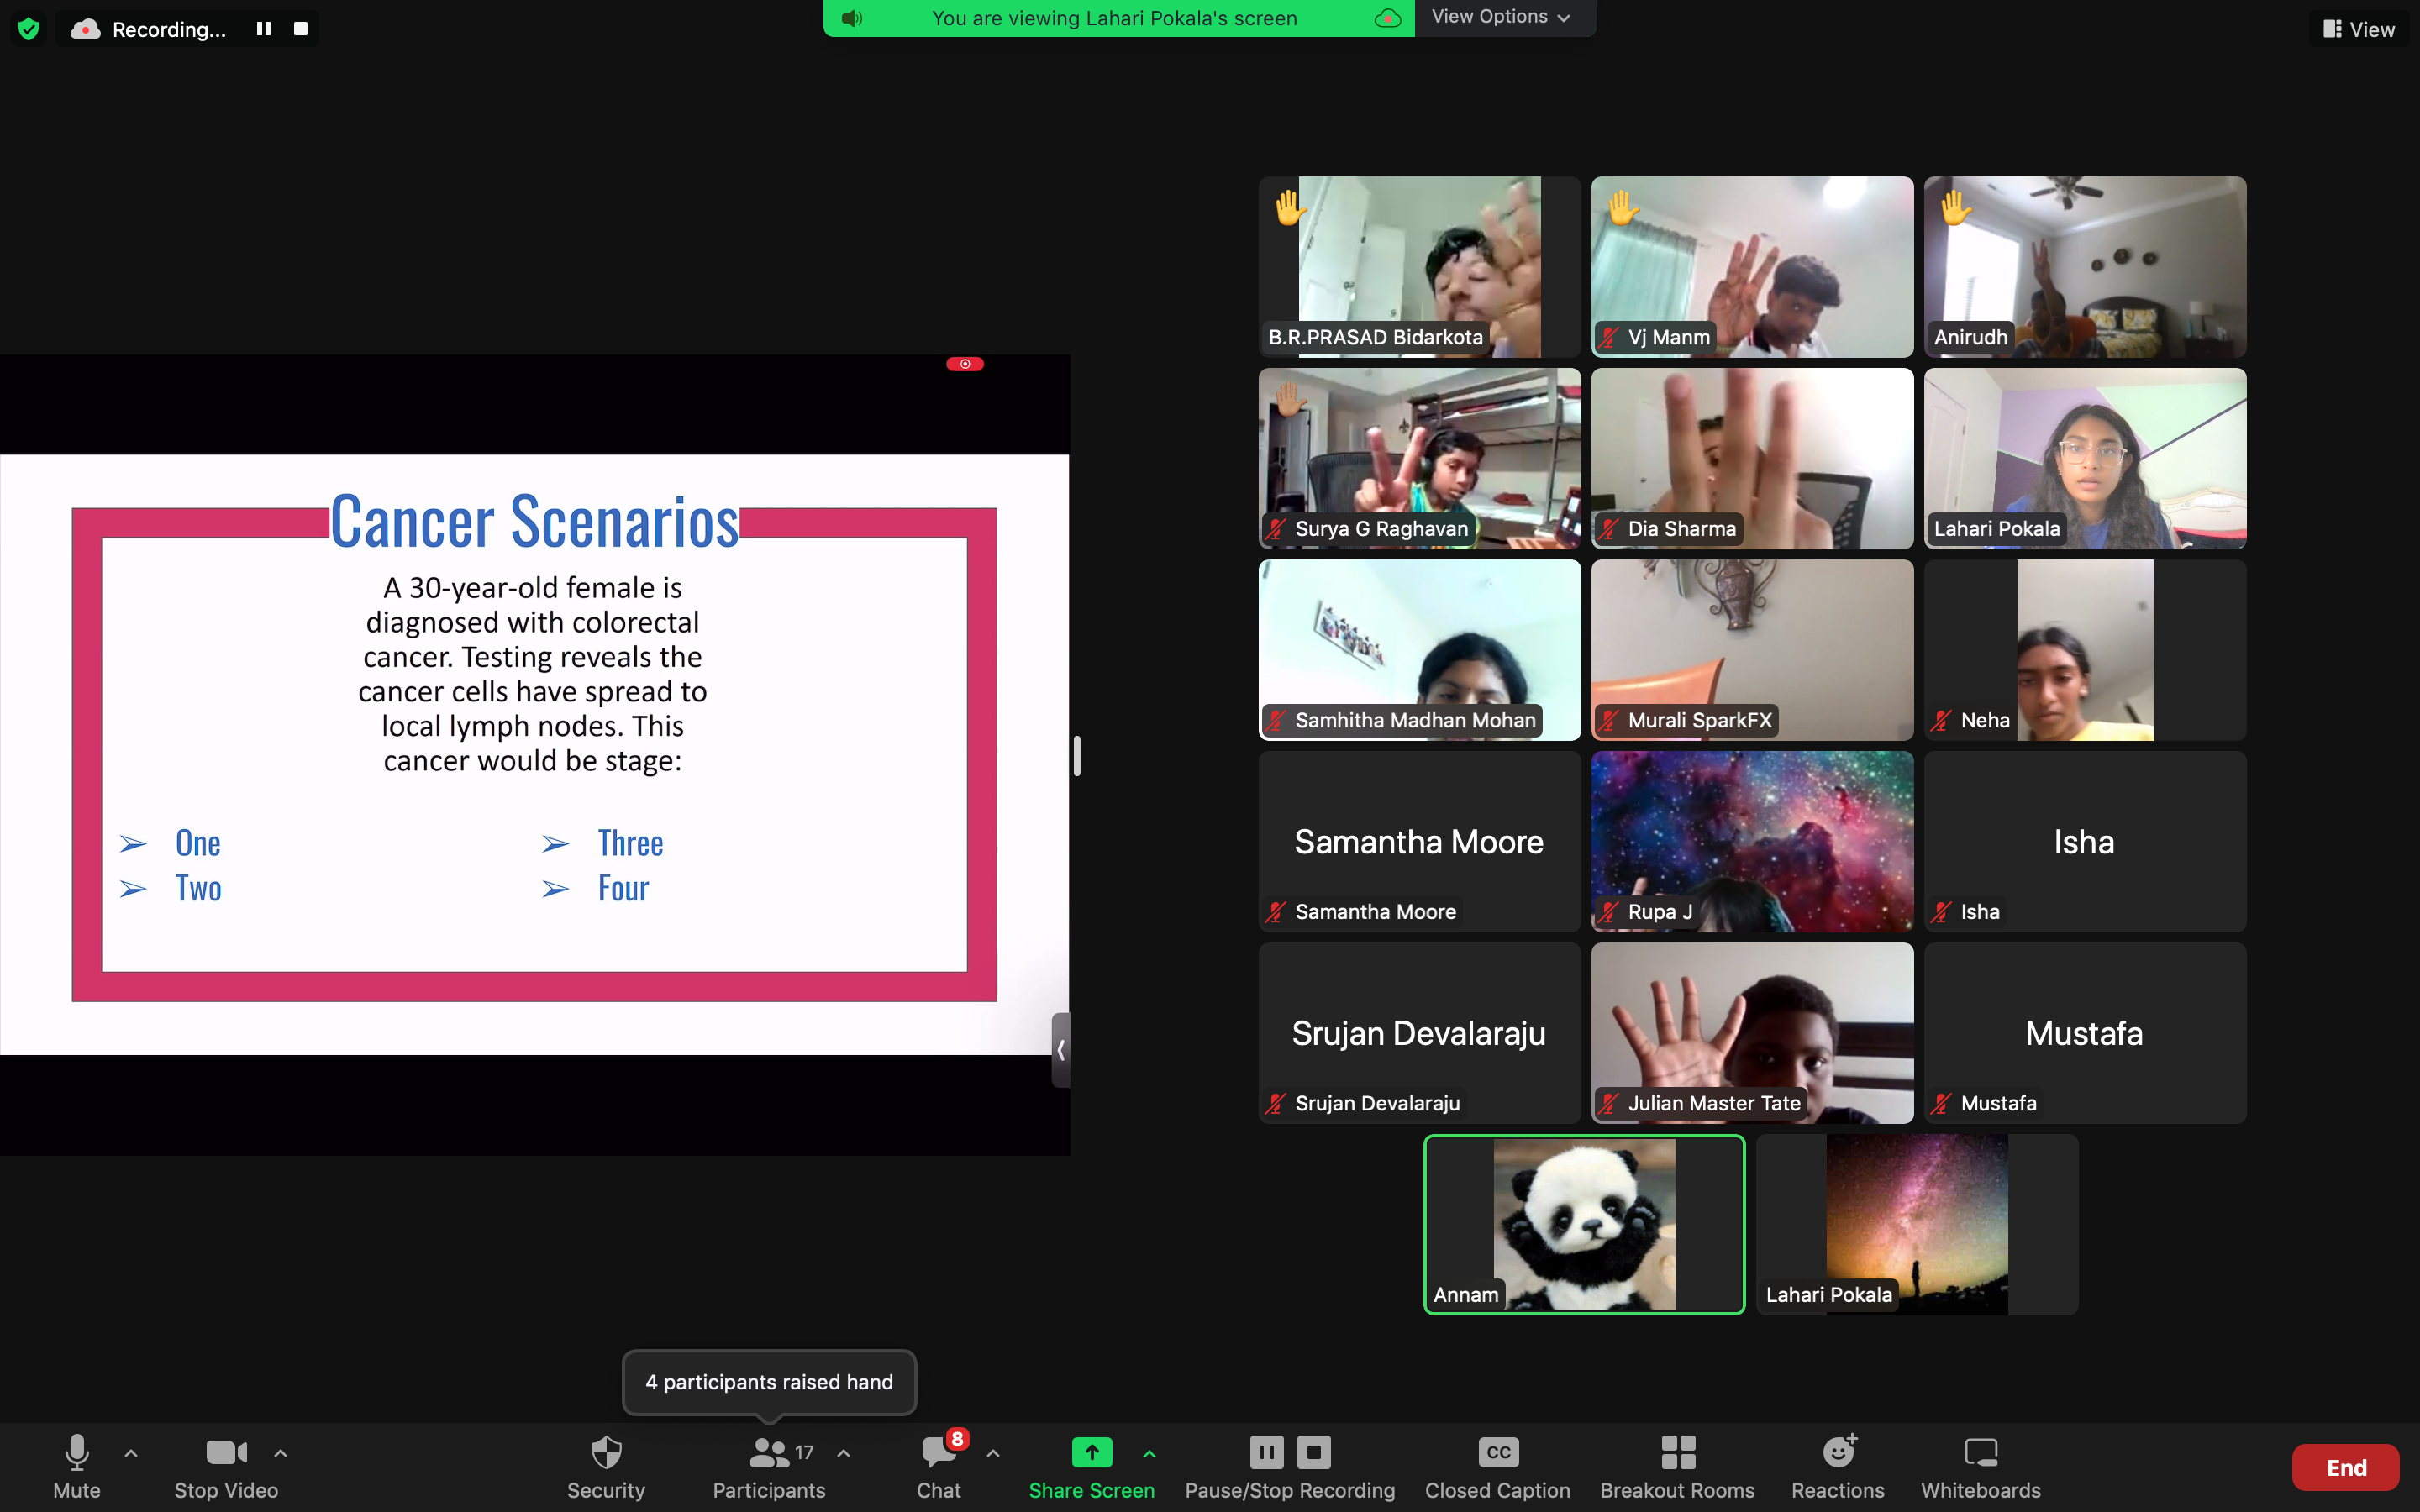Select Dia Sharma's video tile
The width and height of the screenshot is (2420, 1512).
tap(1752, 458)
